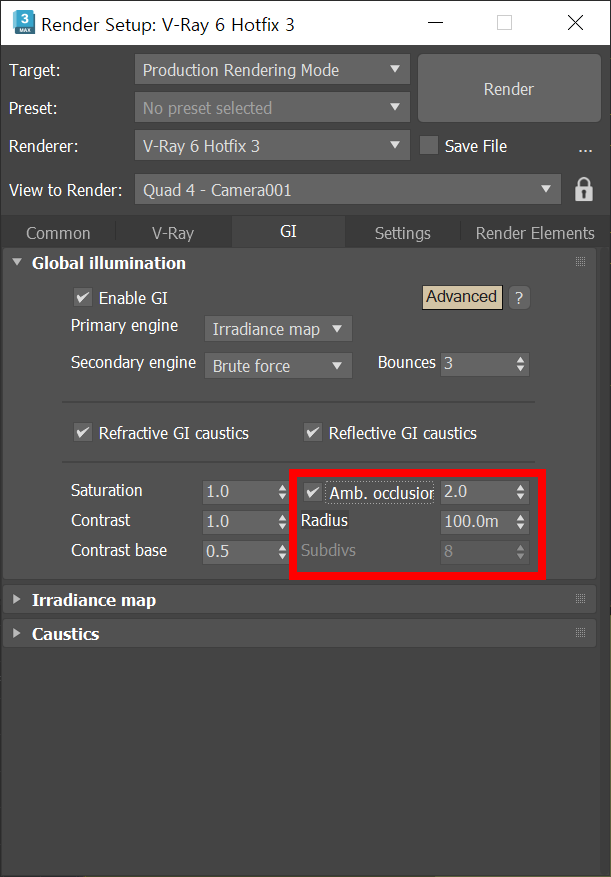Click the Contrast 1.0 value field
Screen dimensions: 611x877
[x=239, y=522]
